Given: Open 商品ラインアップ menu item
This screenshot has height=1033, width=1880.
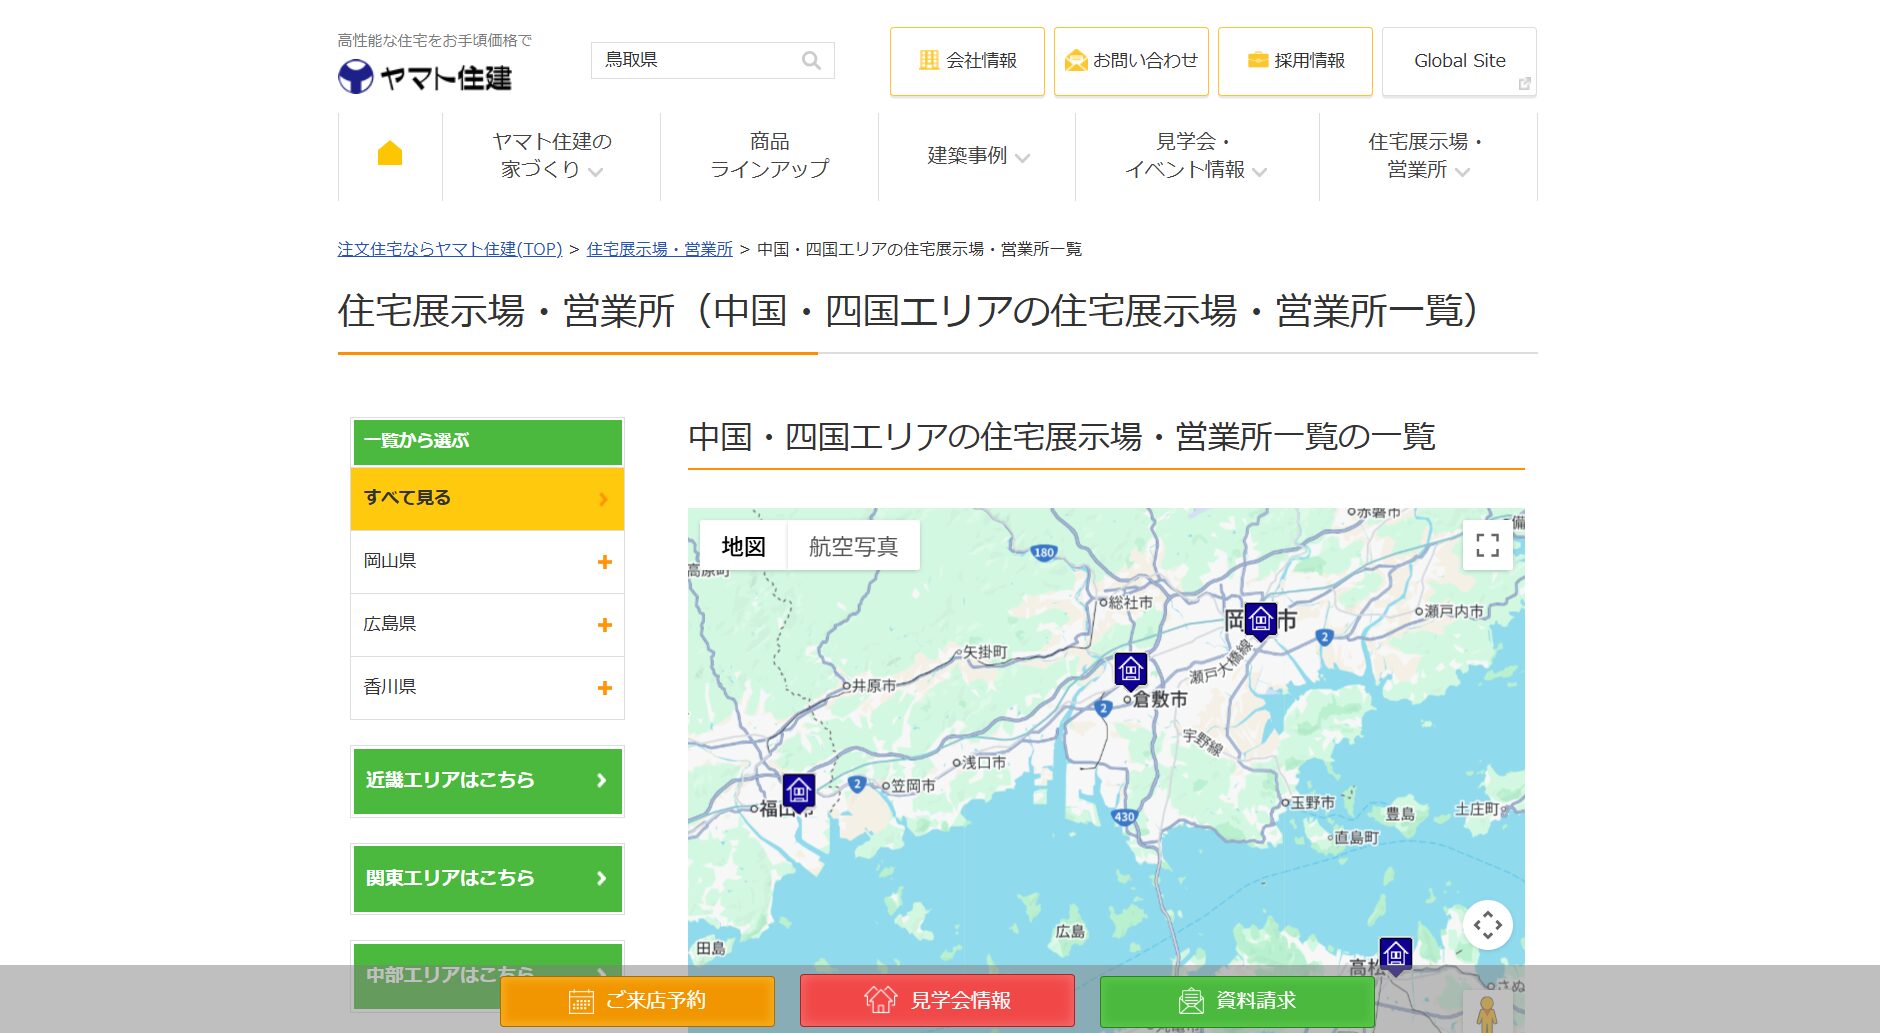Looking at the screenshot, I should click(769, 156).
